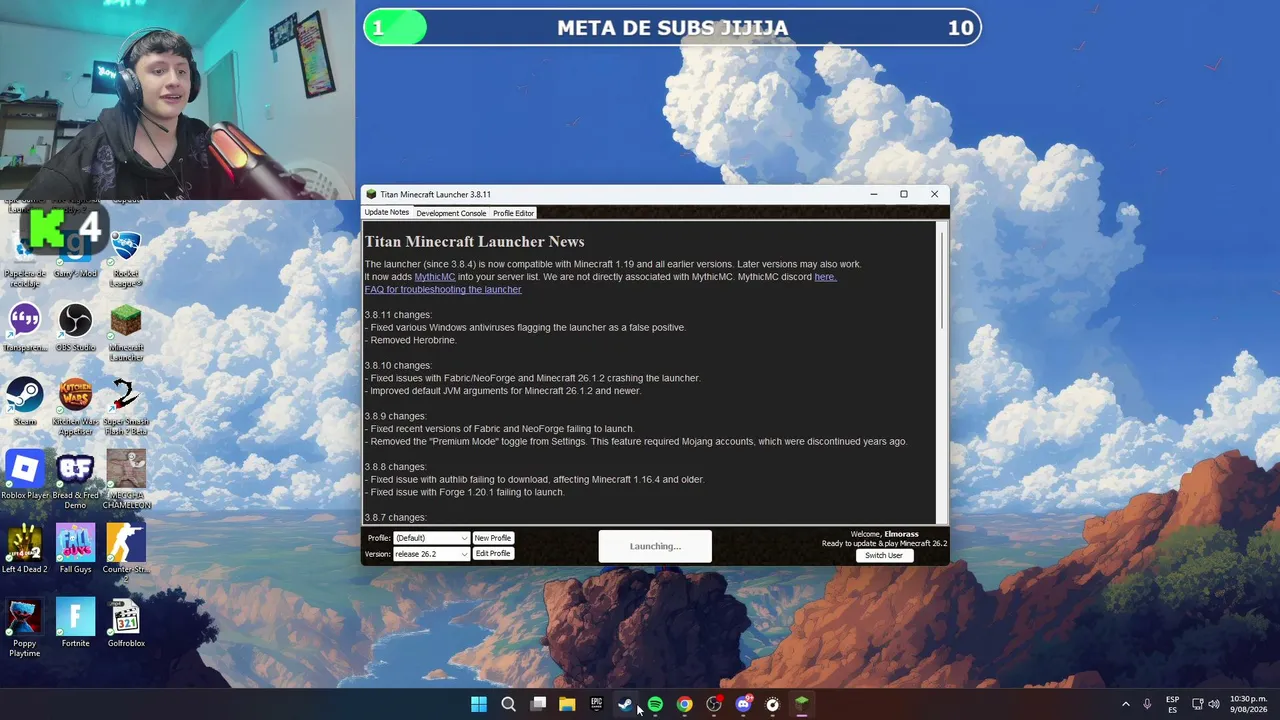
Task: Open taskbar Search
Action: pos(508,704)
